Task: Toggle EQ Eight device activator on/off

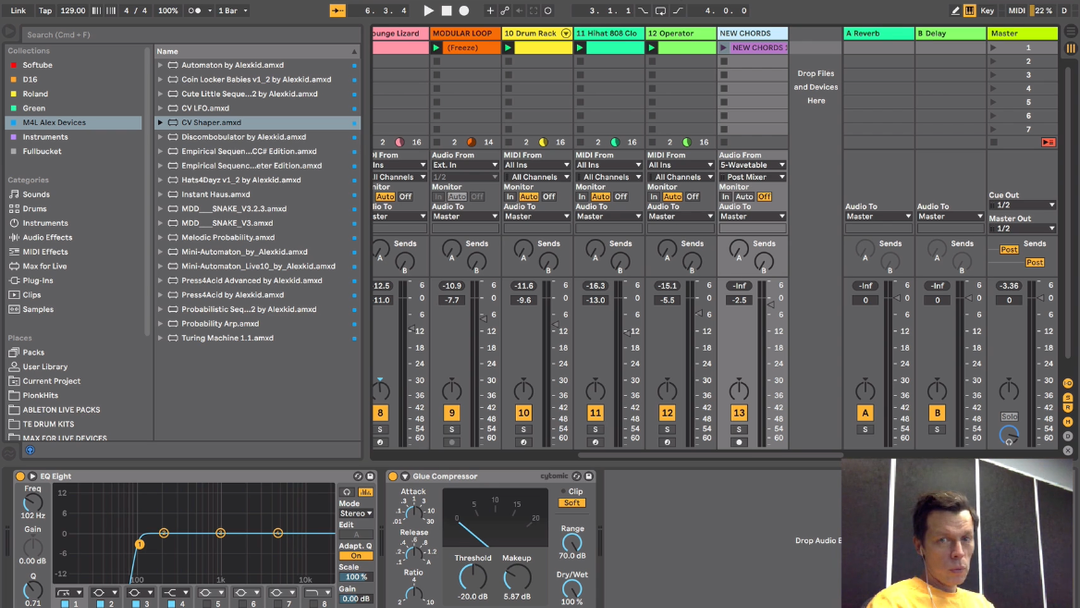Action: (20, 476)
